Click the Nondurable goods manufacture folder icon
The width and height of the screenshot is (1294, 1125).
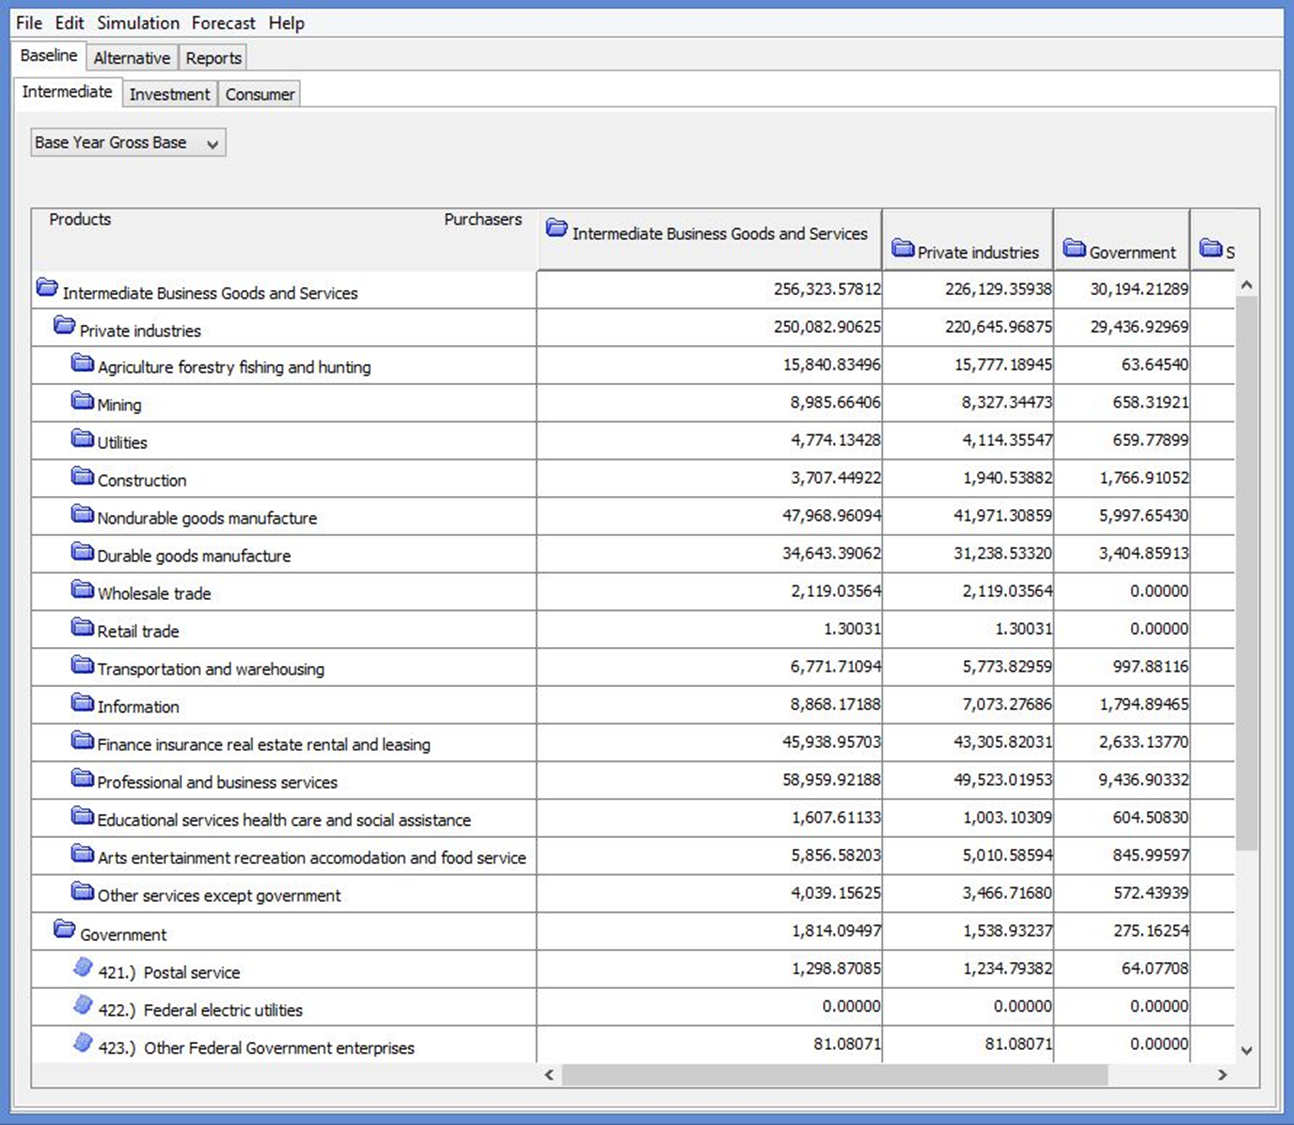[x=82, y=514]
